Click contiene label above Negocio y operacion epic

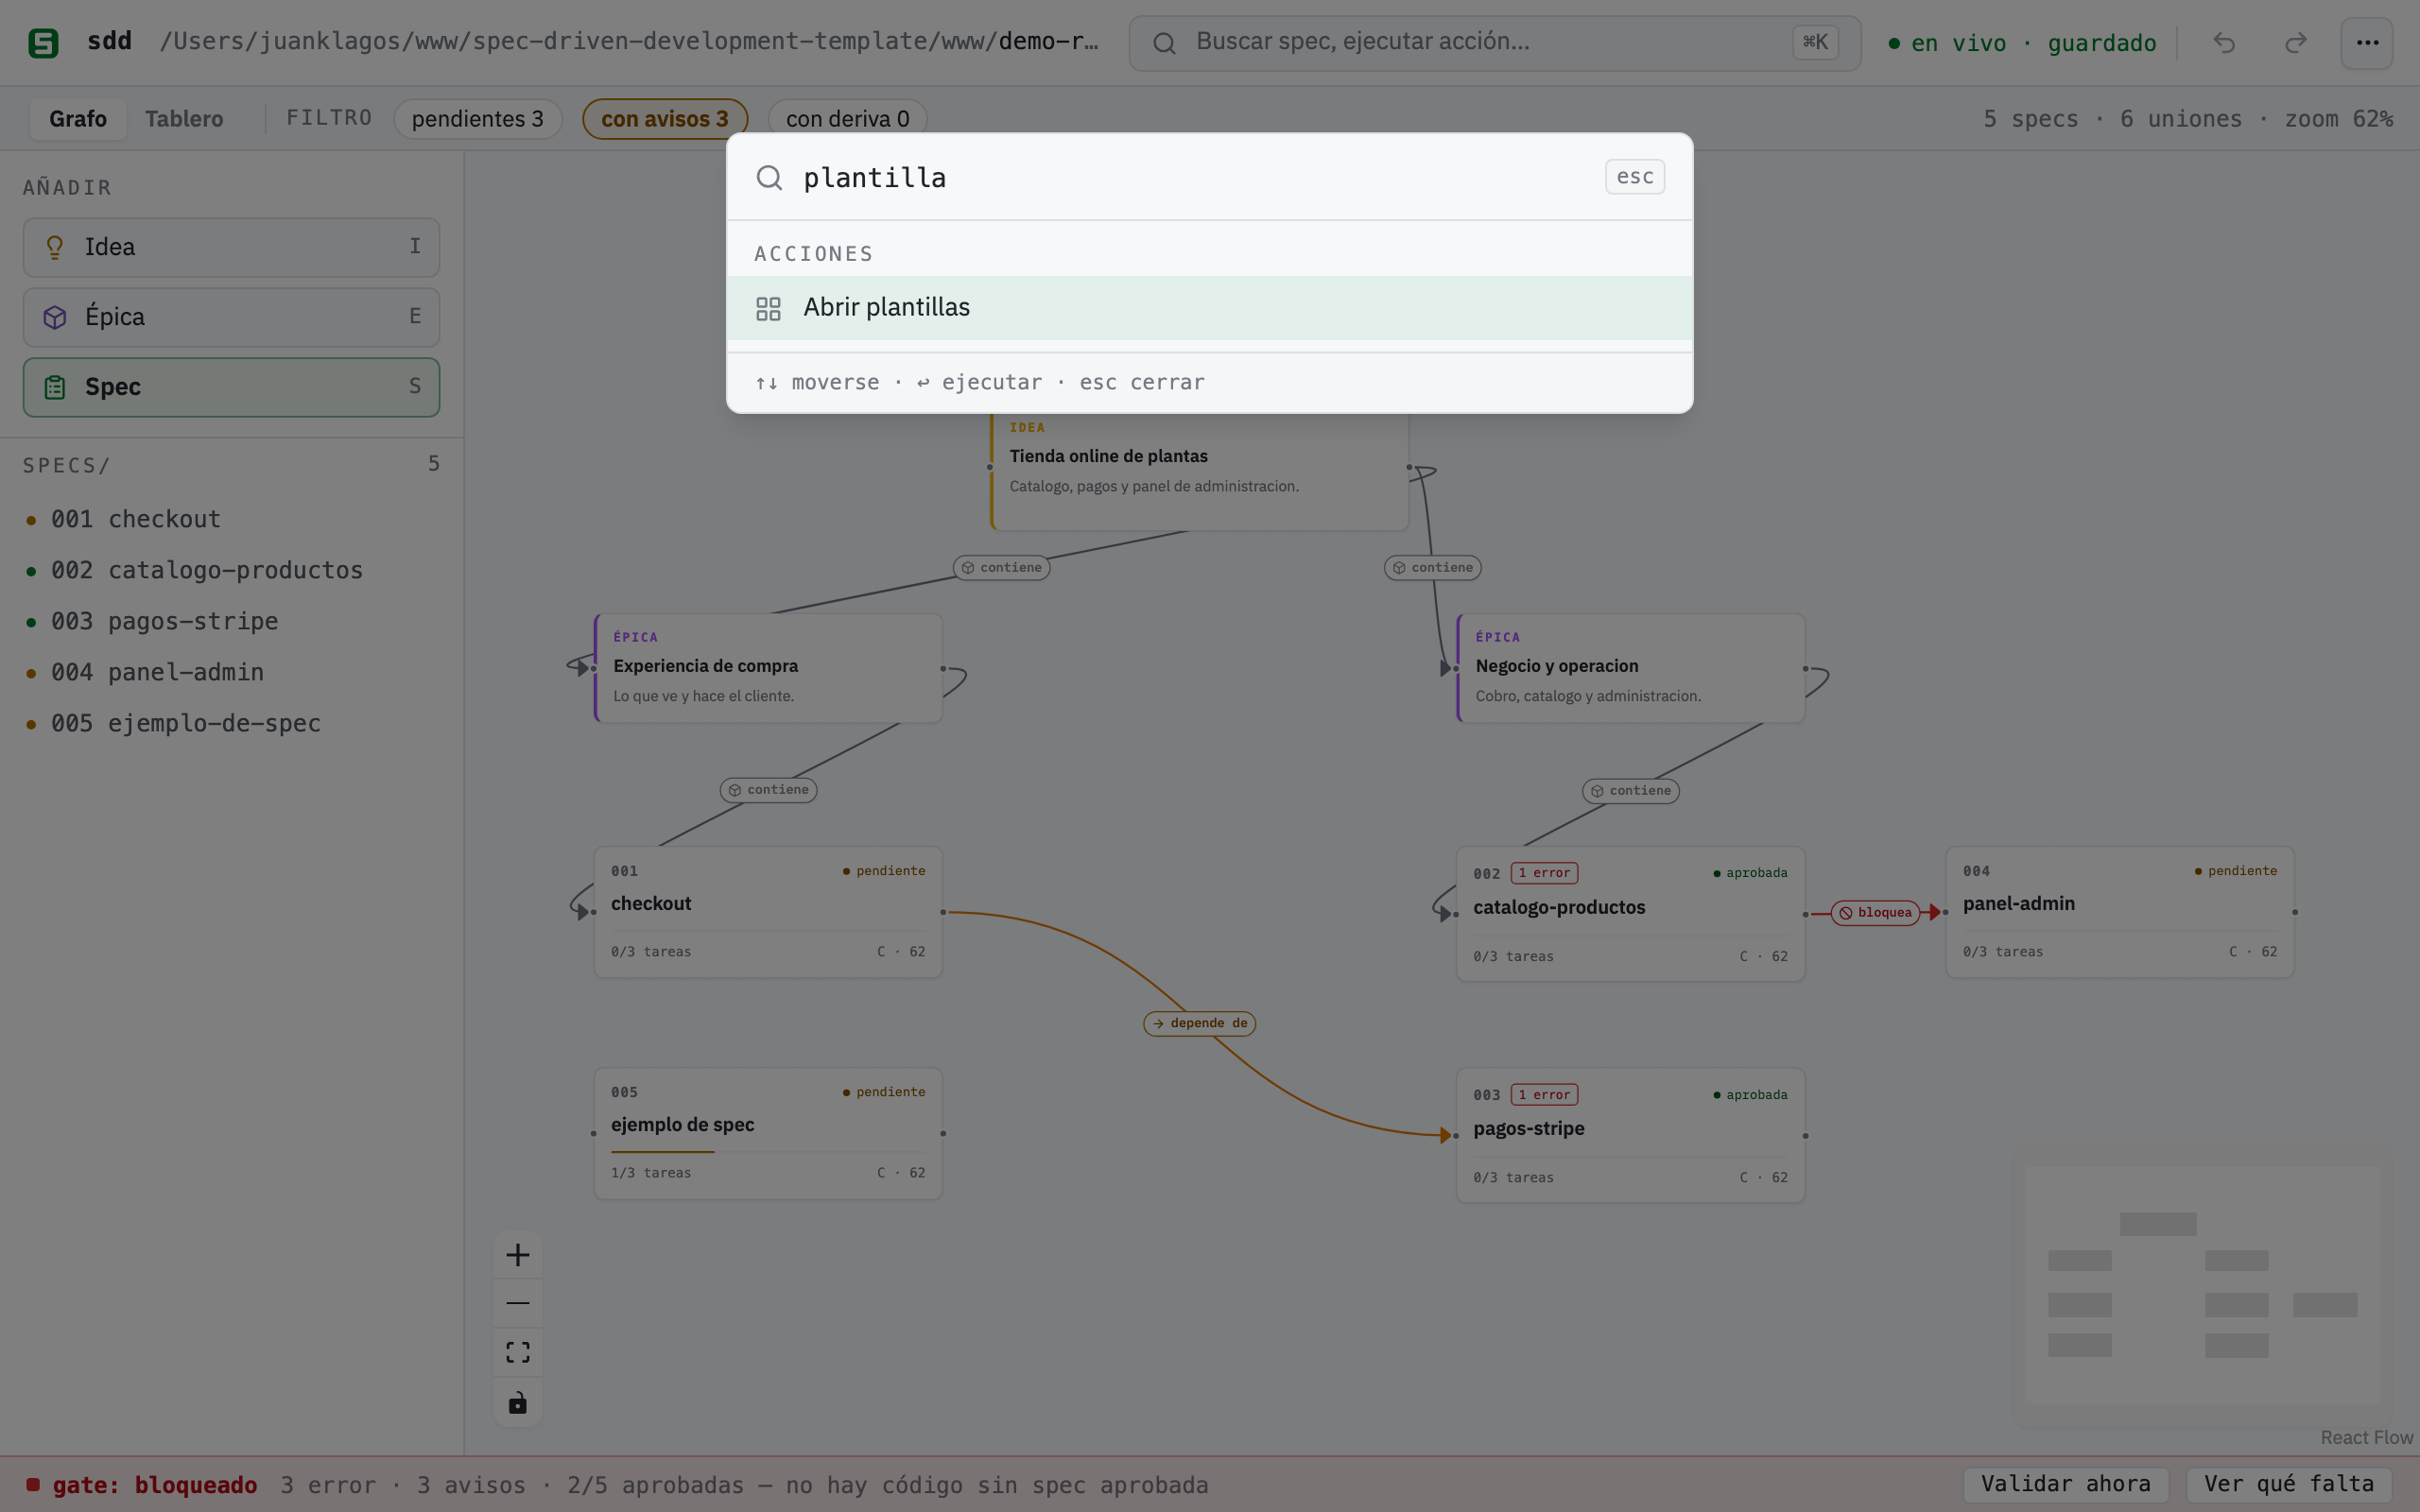[1432, 568]
